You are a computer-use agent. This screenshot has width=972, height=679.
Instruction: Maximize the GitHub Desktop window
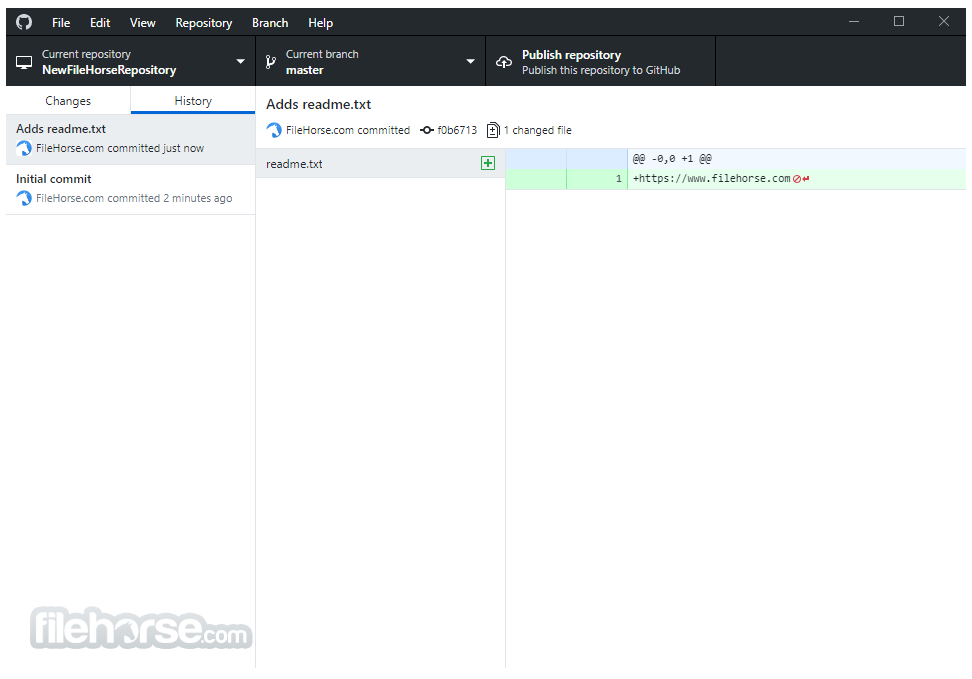click(x=899, y=22)
